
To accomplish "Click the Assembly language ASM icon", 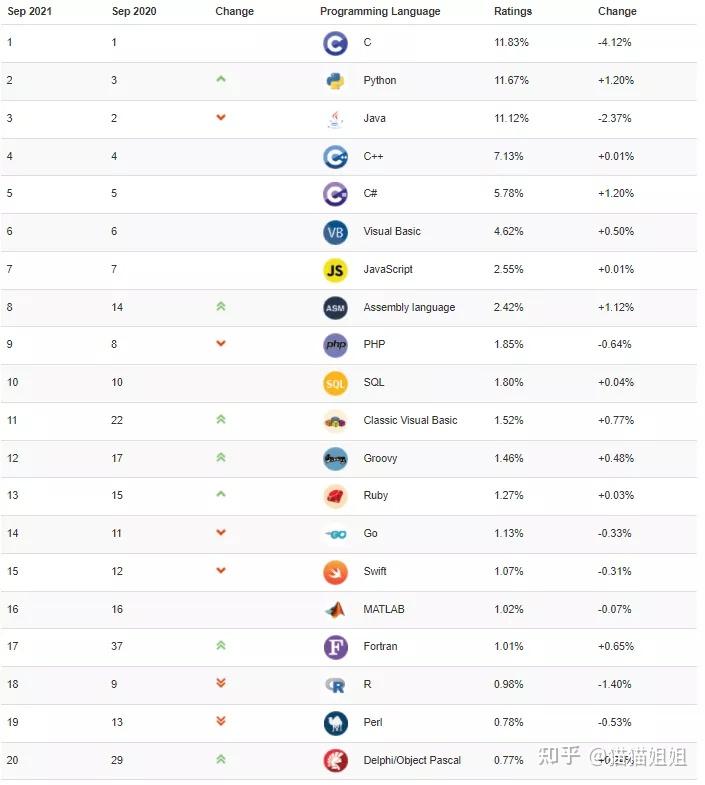I will point(335,308).
